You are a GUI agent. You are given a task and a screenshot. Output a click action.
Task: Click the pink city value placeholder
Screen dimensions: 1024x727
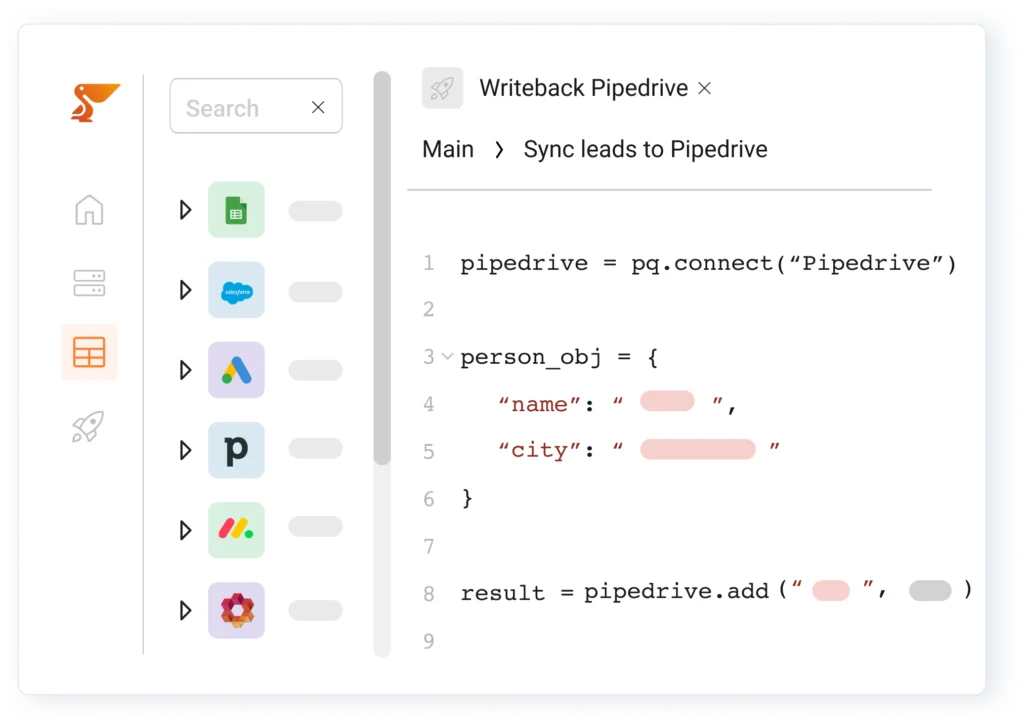click(697, 449)
